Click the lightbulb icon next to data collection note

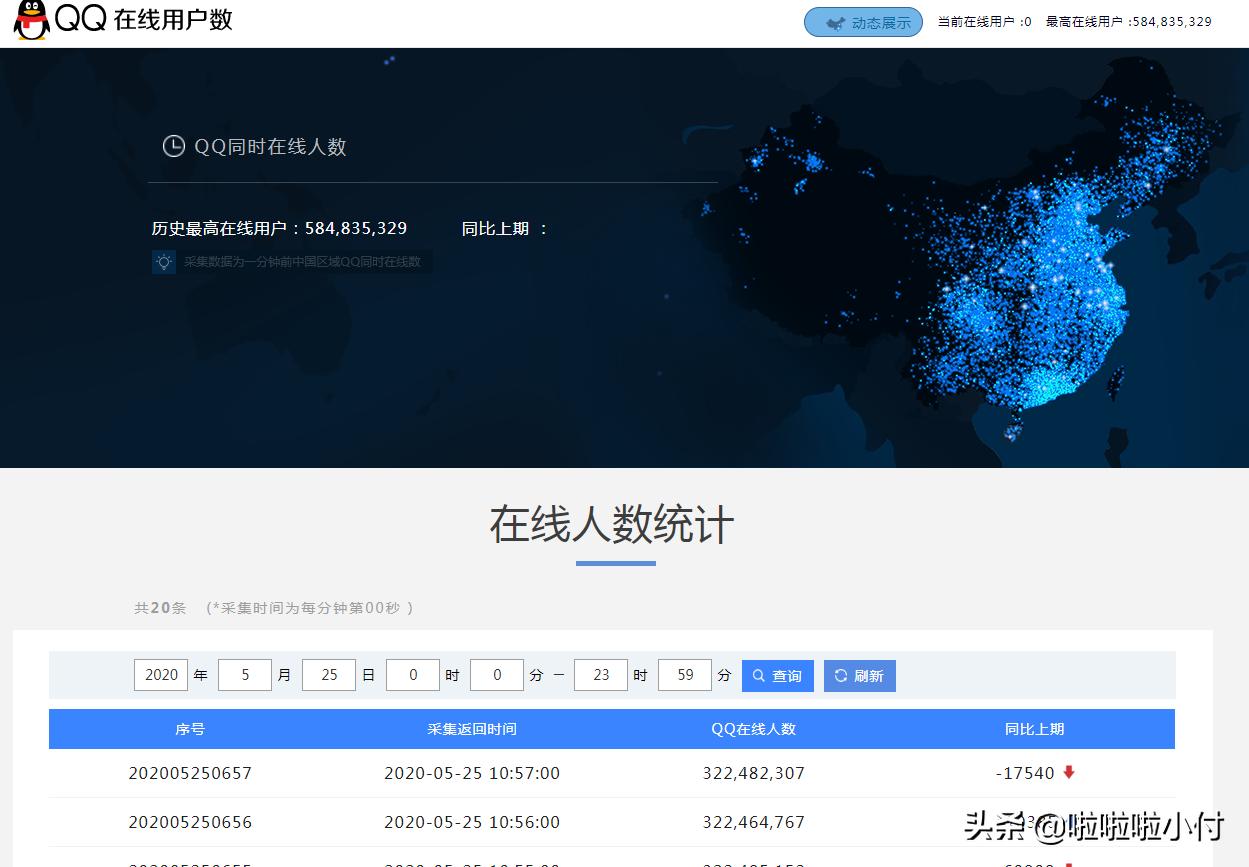(163, 262)
